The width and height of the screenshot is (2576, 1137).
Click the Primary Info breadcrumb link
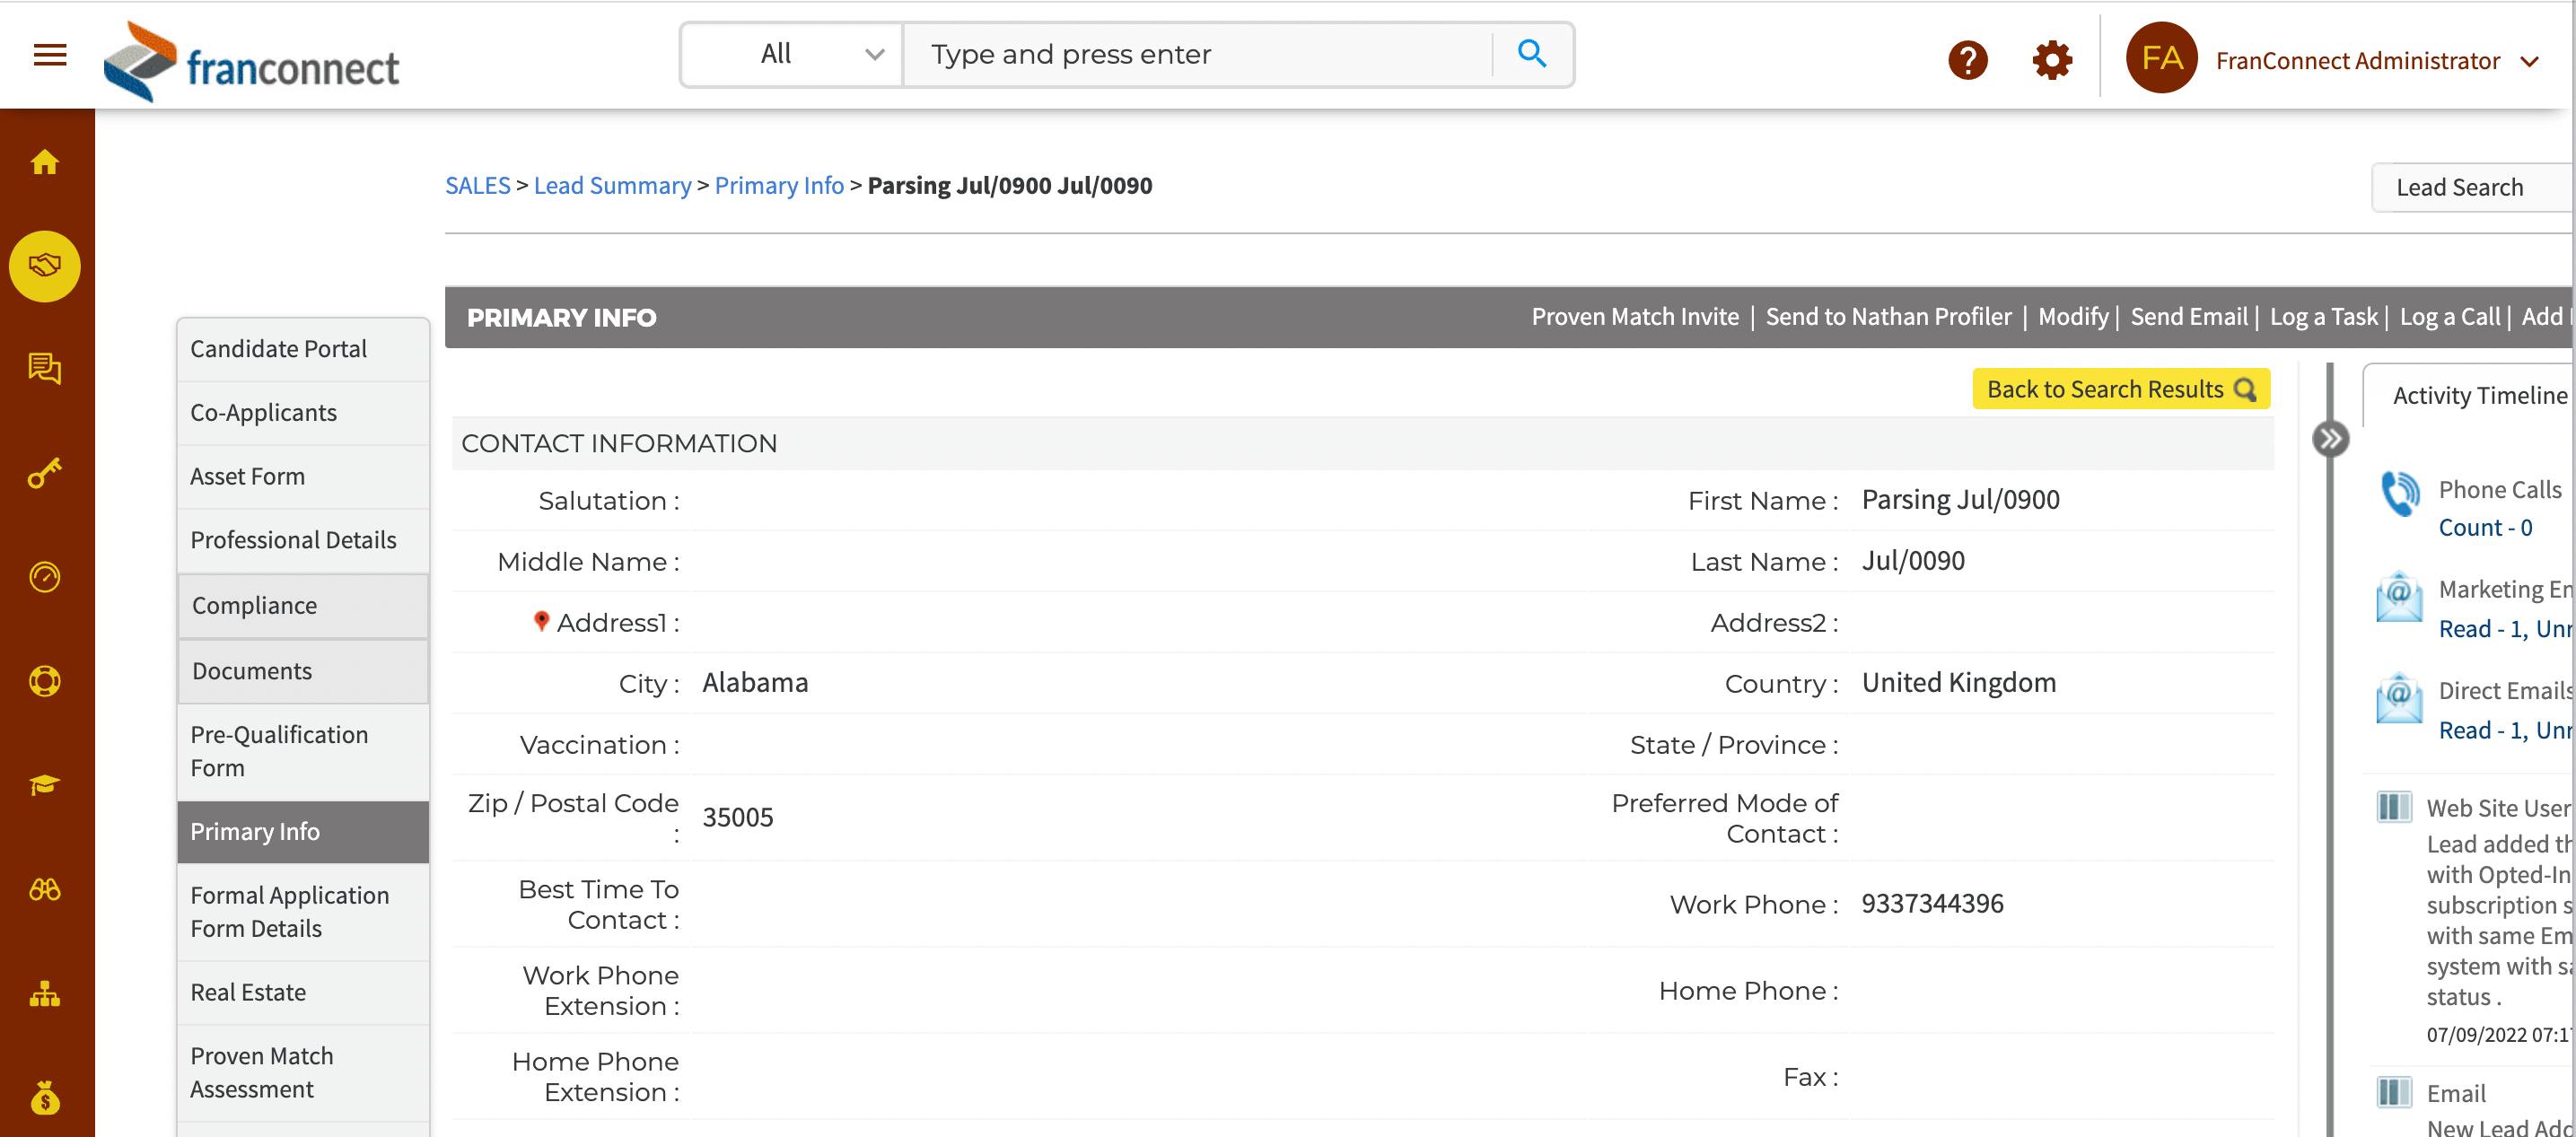click(779, 186)
